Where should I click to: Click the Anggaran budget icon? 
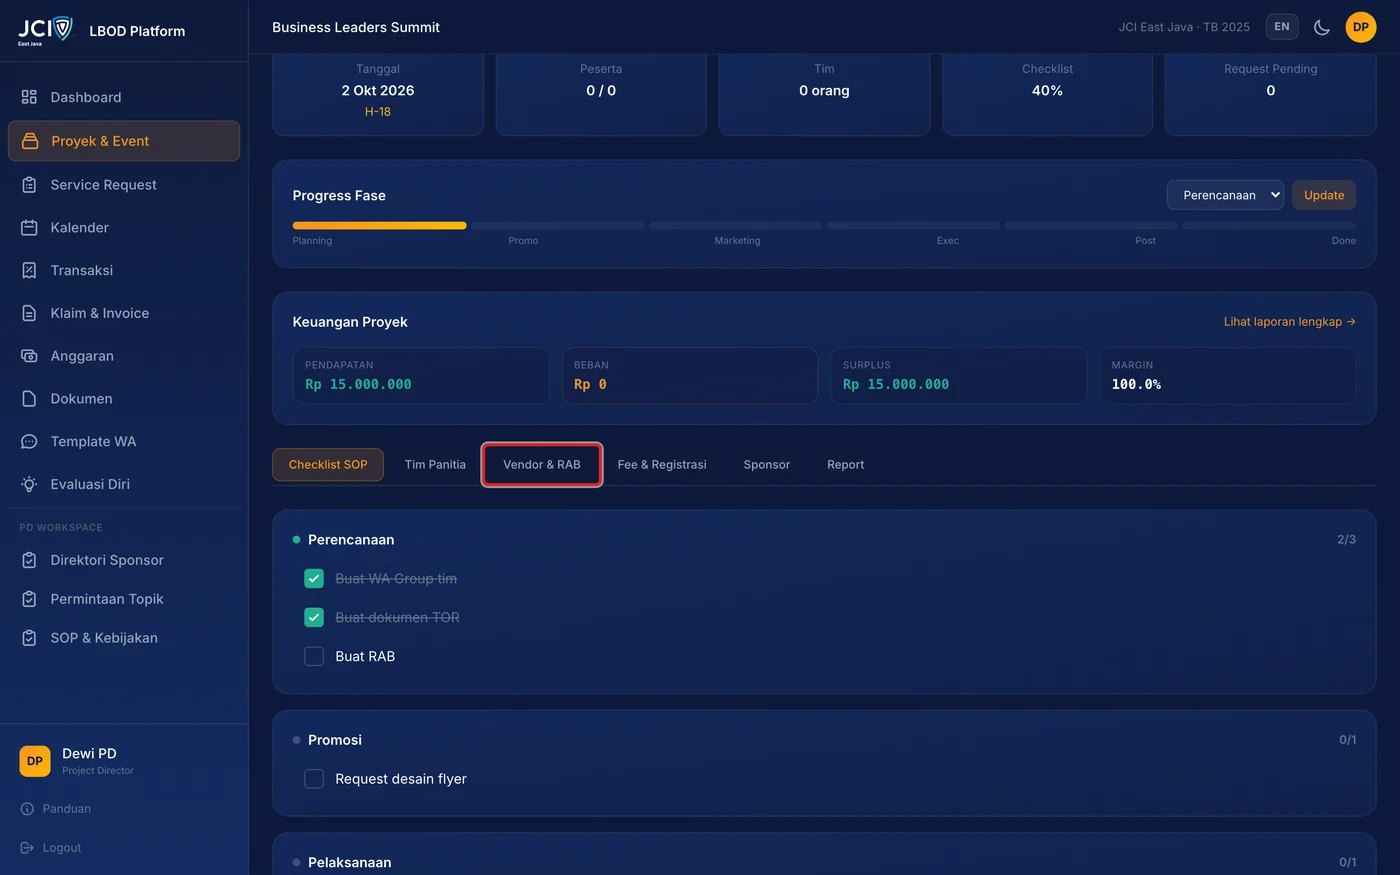[x=29, y=356]
